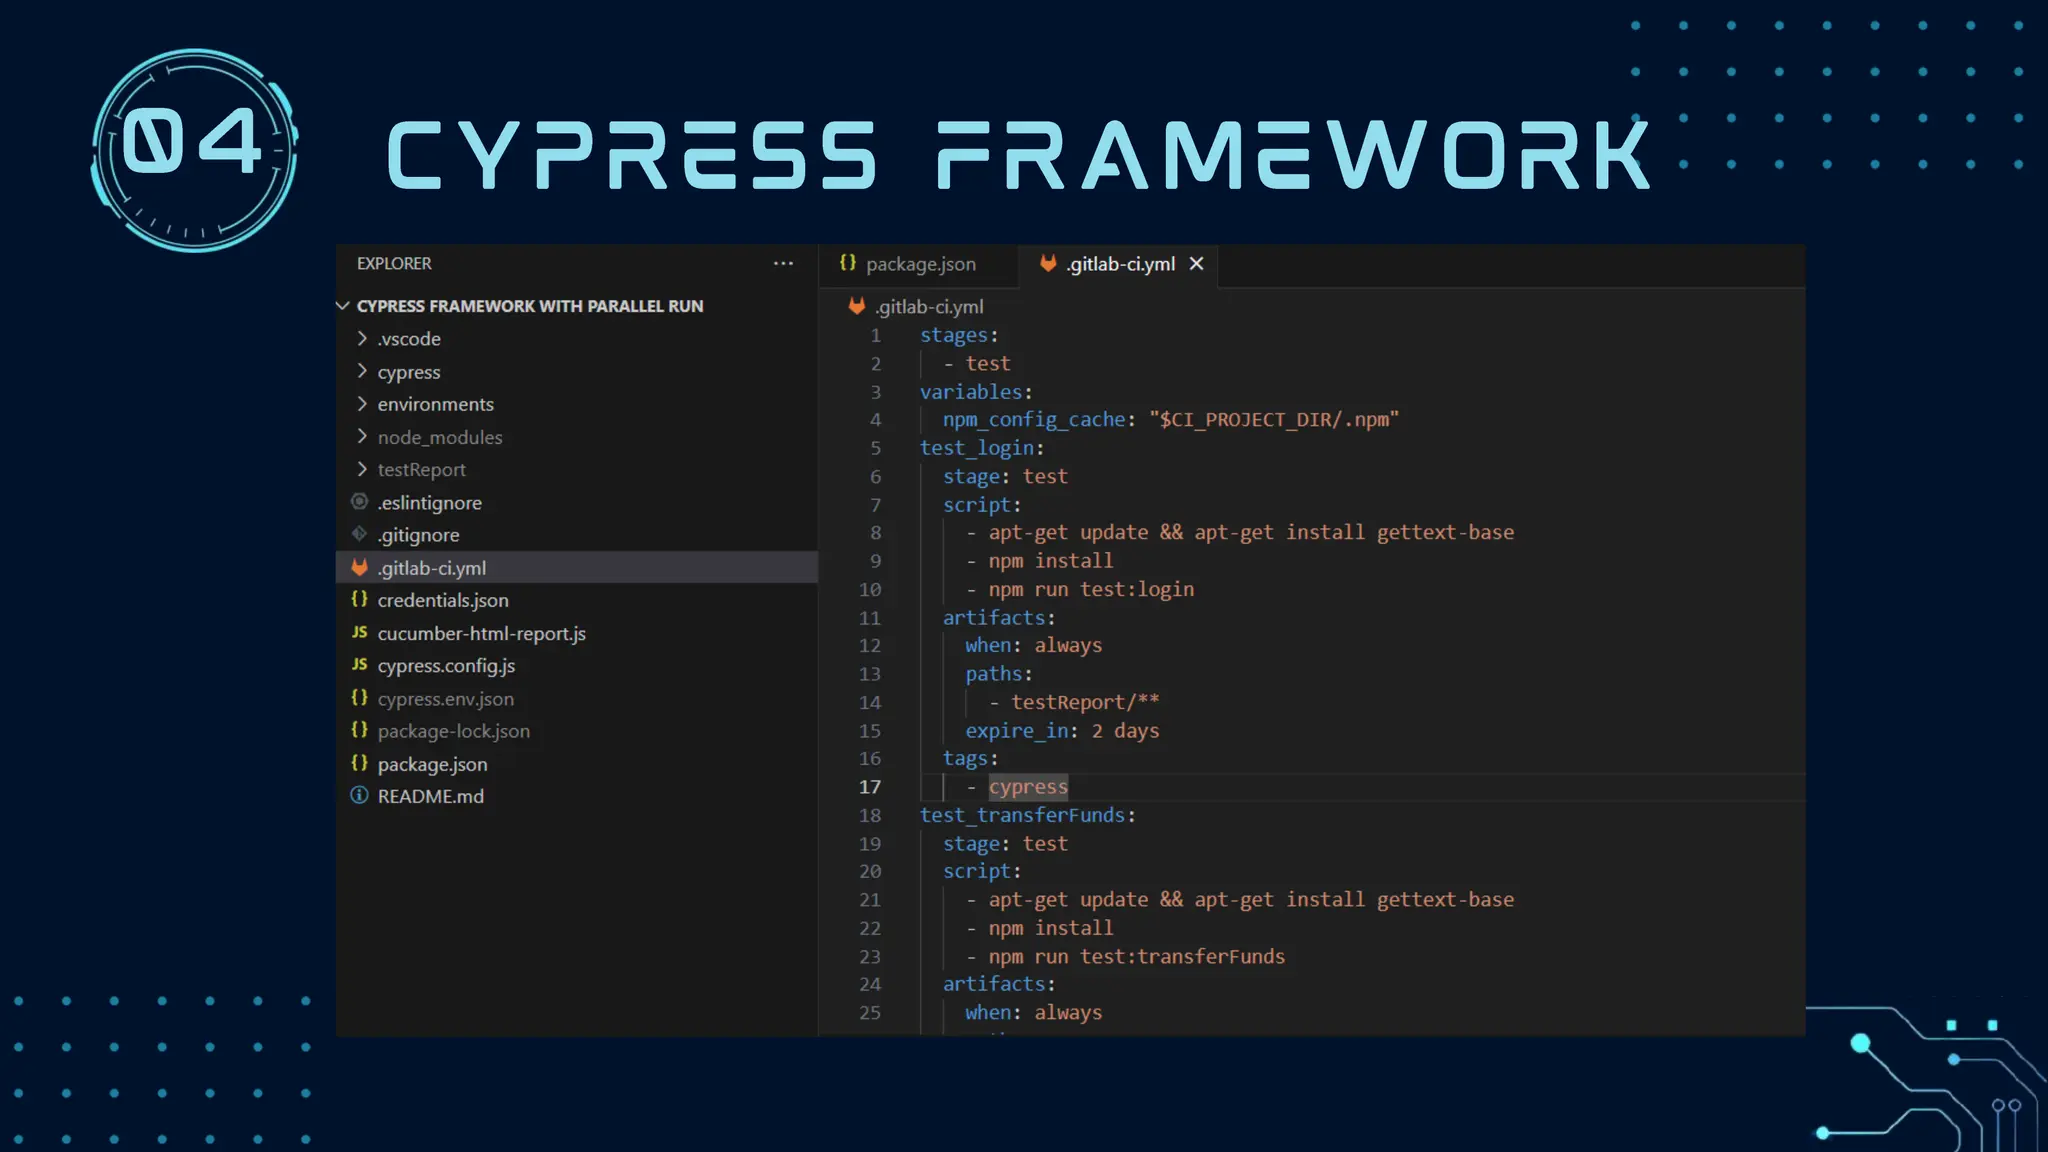Click line number 17 in gutter
This screenshot has width=2048, height=1152.
coord(870,787)
